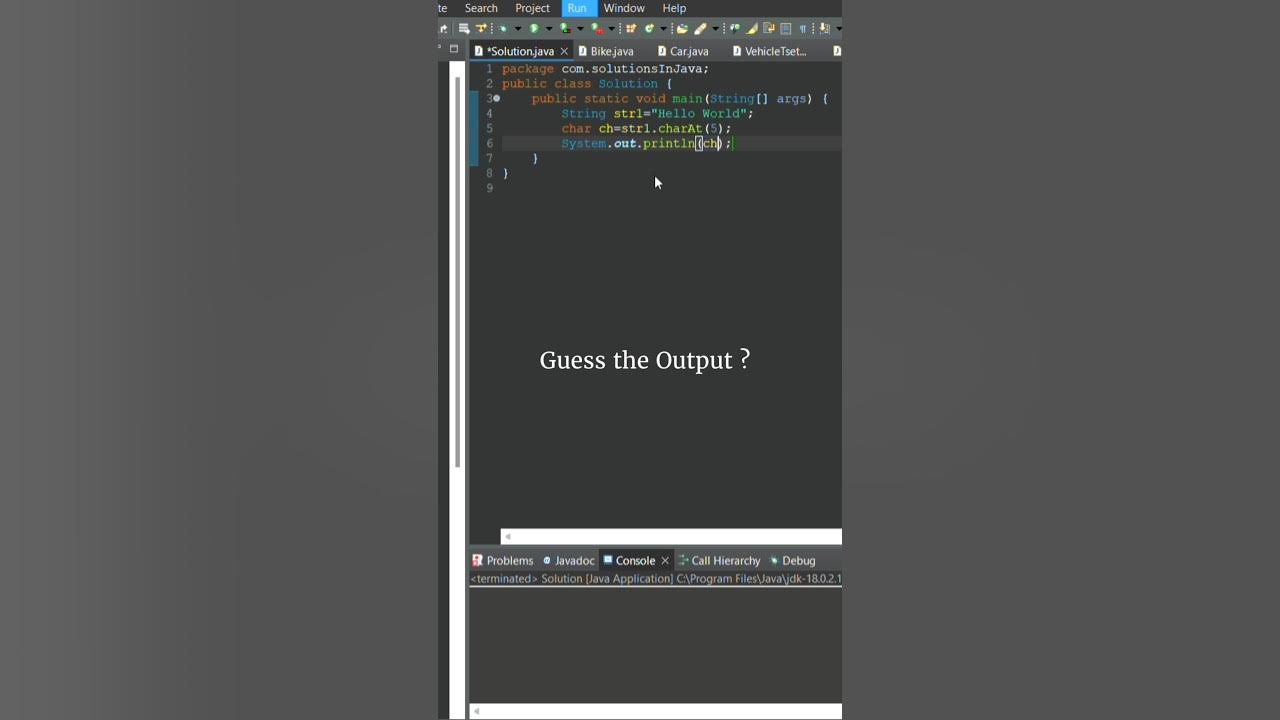Open the Javadoc view tab
The image size is (1280, 720).
568,561
